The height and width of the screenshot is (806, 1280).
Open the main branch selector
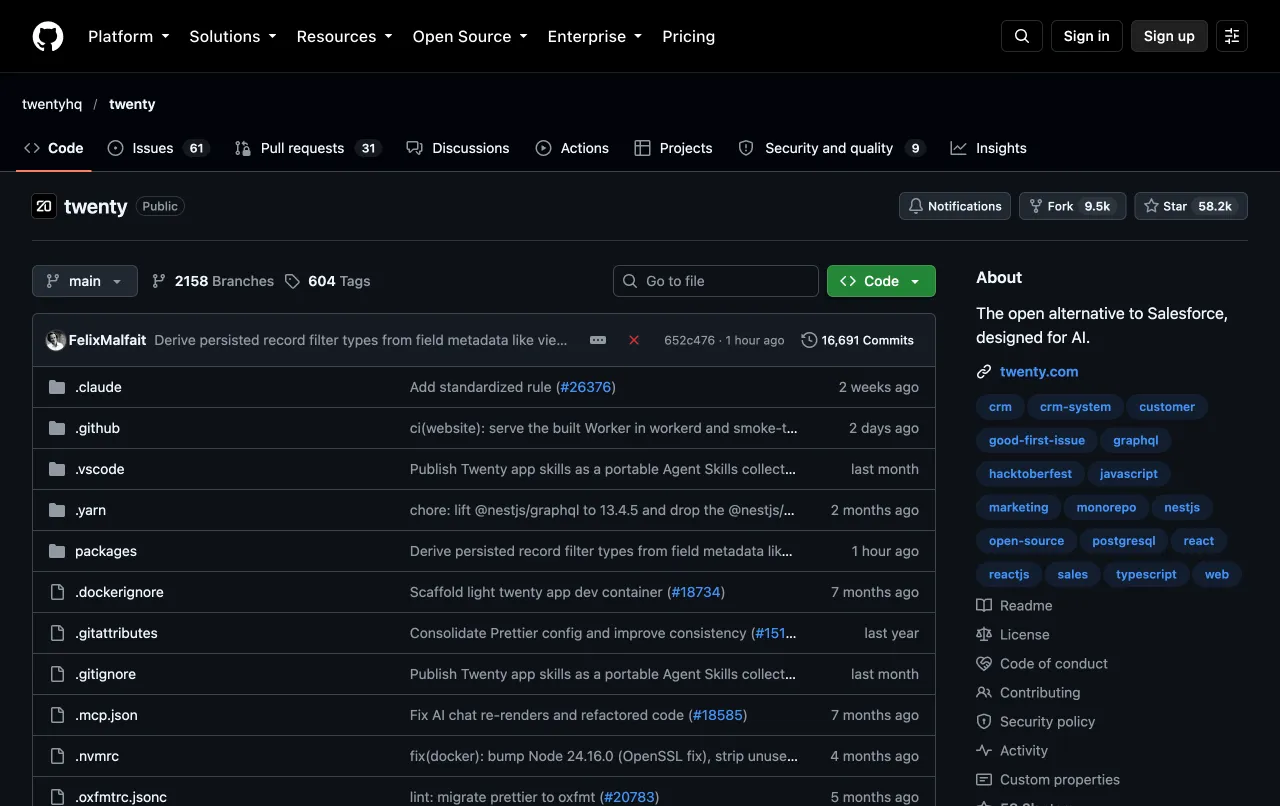point(85,281)
